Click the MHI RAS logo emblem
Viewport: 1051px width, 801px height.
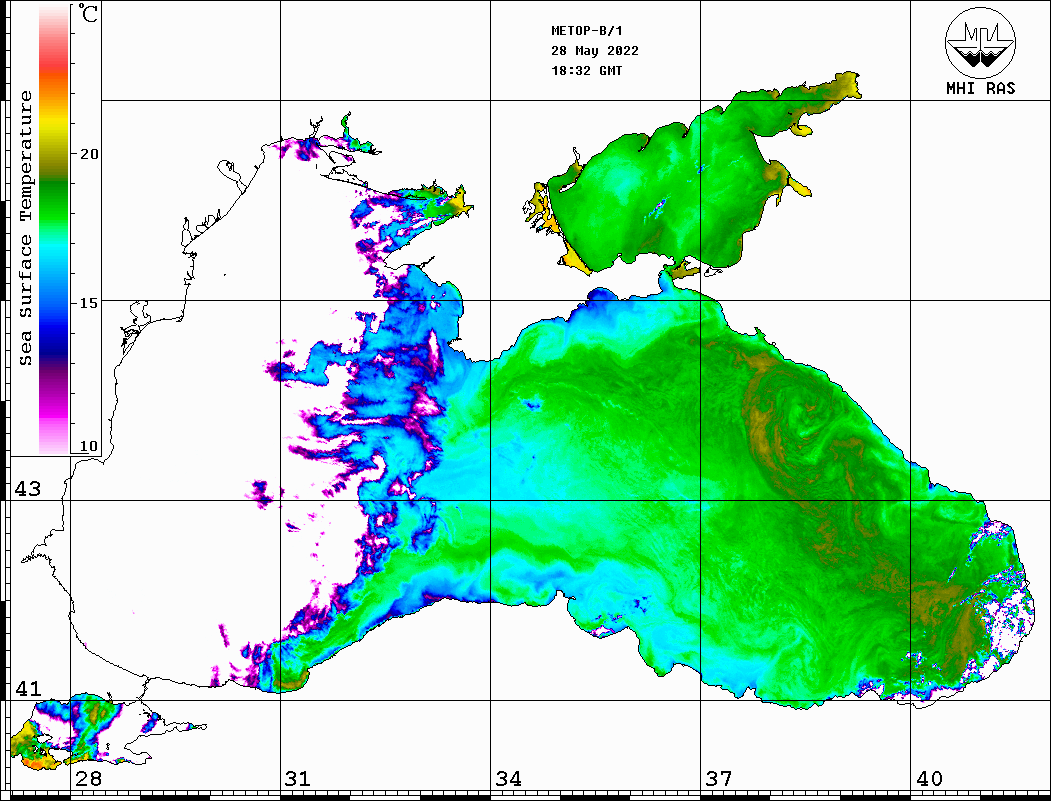(981, 42)
